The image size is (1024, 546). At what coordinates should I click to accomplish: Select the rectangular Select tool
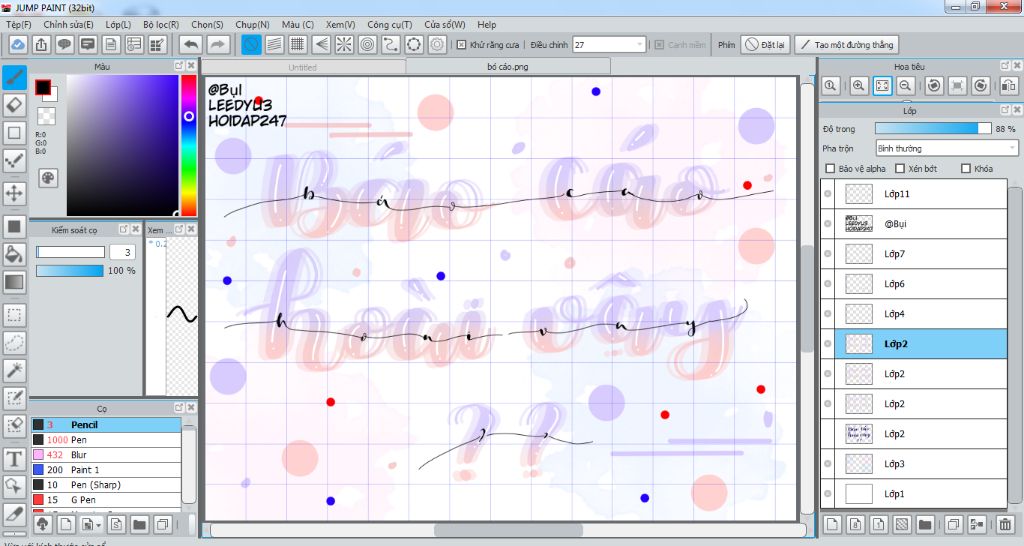(x=14, y=315)
